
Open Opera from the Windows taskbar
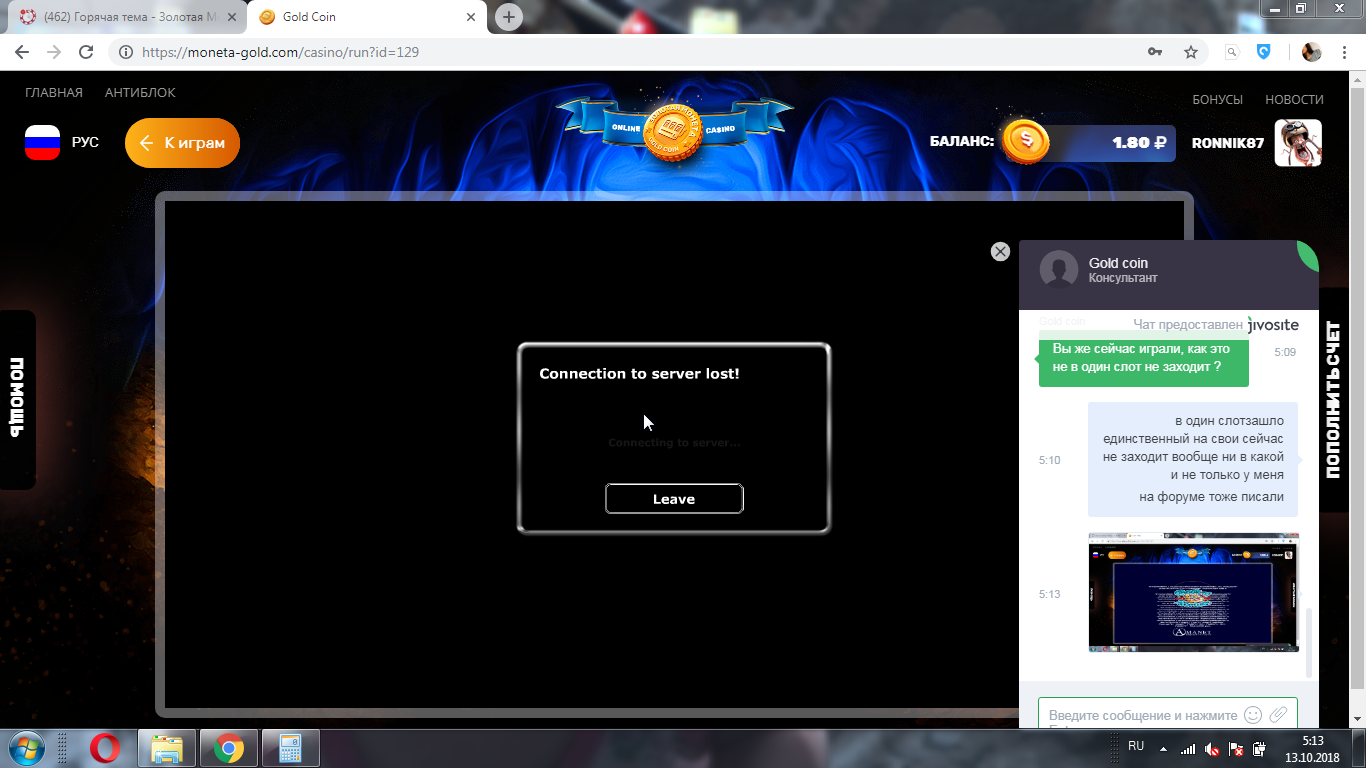tap(105, 748)
